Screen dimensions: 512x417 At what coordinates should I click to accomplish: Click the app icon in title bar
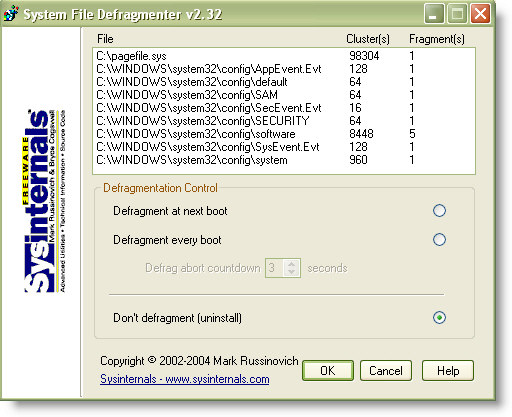[x=11, y=14]
